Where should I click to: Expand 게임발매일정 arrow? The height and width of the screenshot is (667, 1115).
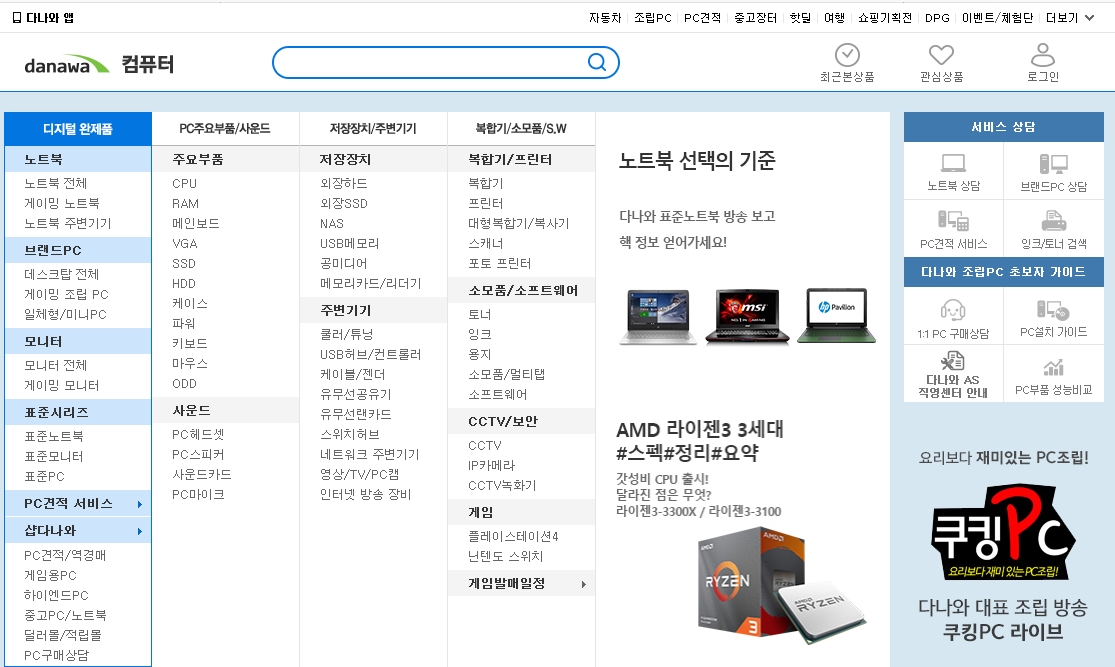coord(583,585)
